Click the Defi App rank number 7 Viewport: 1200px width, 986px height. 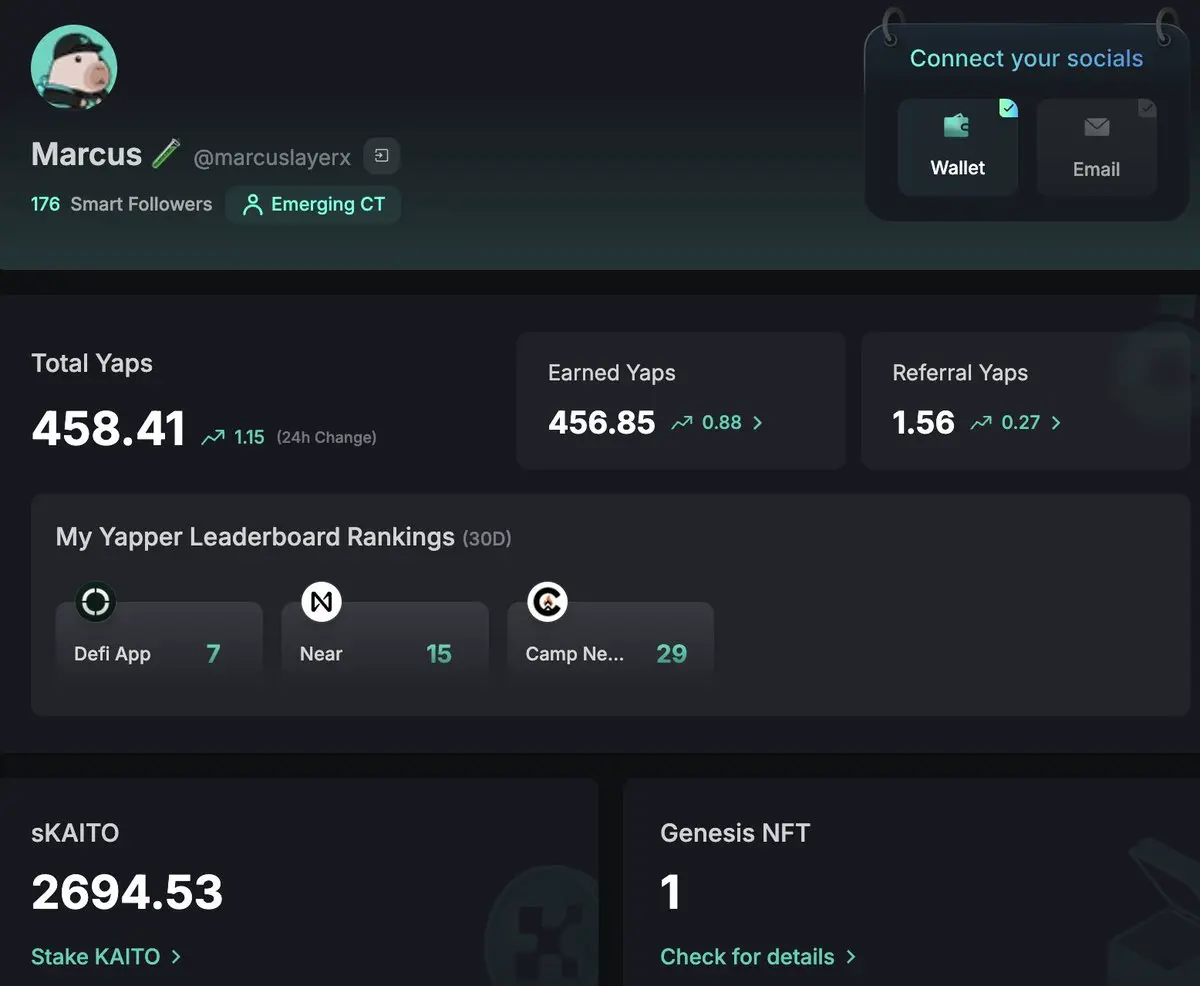click(213, 654)
